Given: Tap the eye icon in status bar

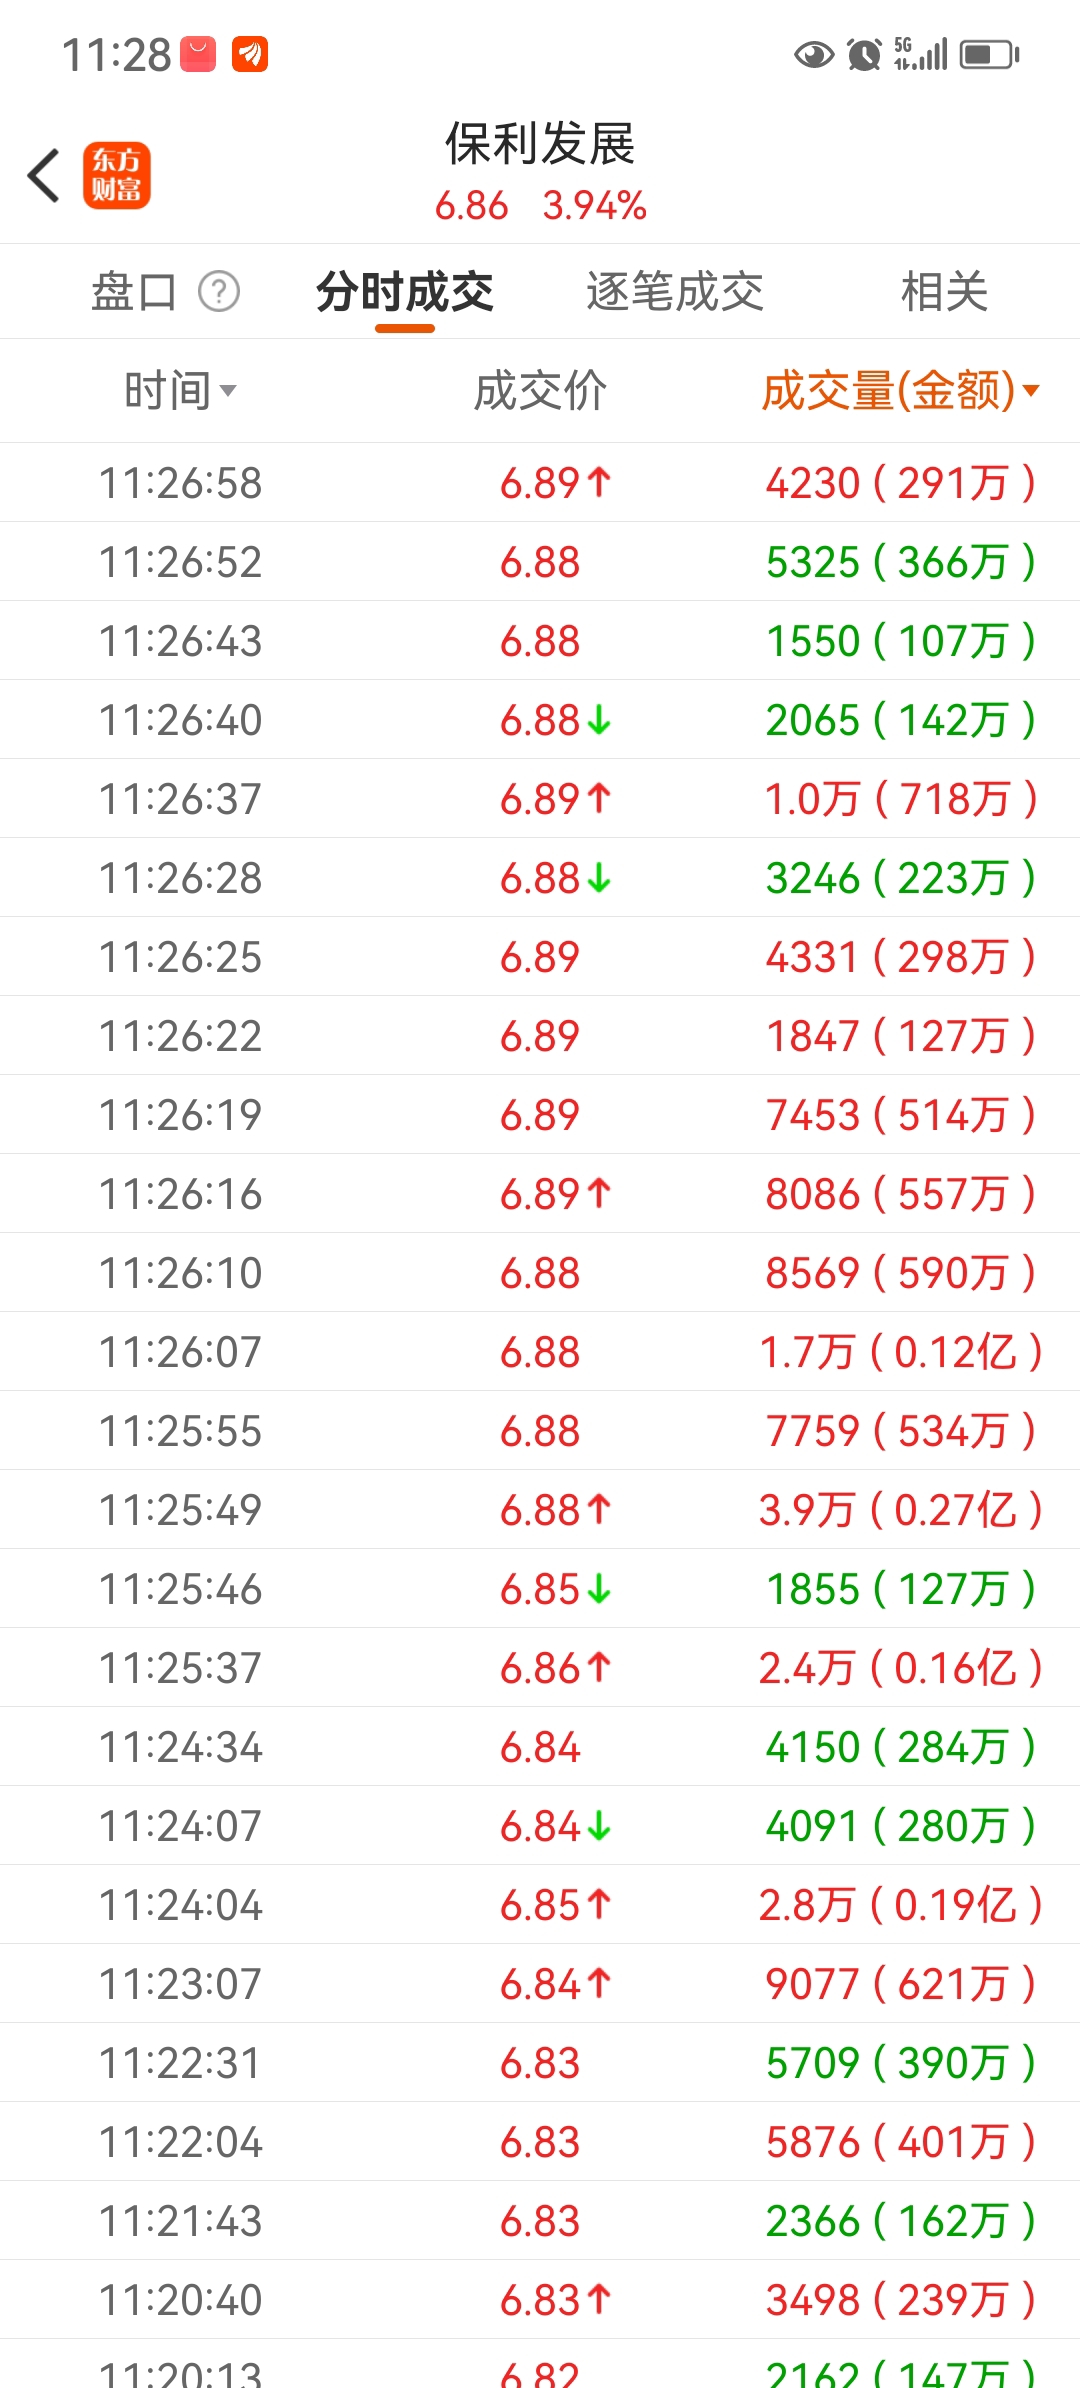Looking at the screenshot, I should coord(814,55).
